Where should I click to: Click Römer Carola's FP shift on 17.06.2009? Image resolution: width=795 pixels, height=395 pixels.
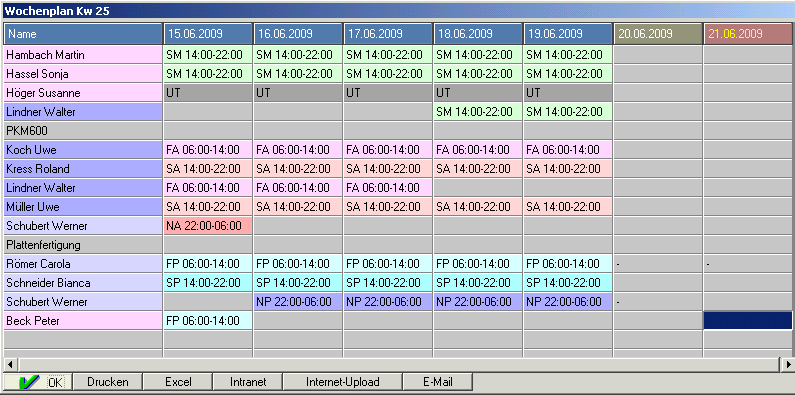[388, 264]
